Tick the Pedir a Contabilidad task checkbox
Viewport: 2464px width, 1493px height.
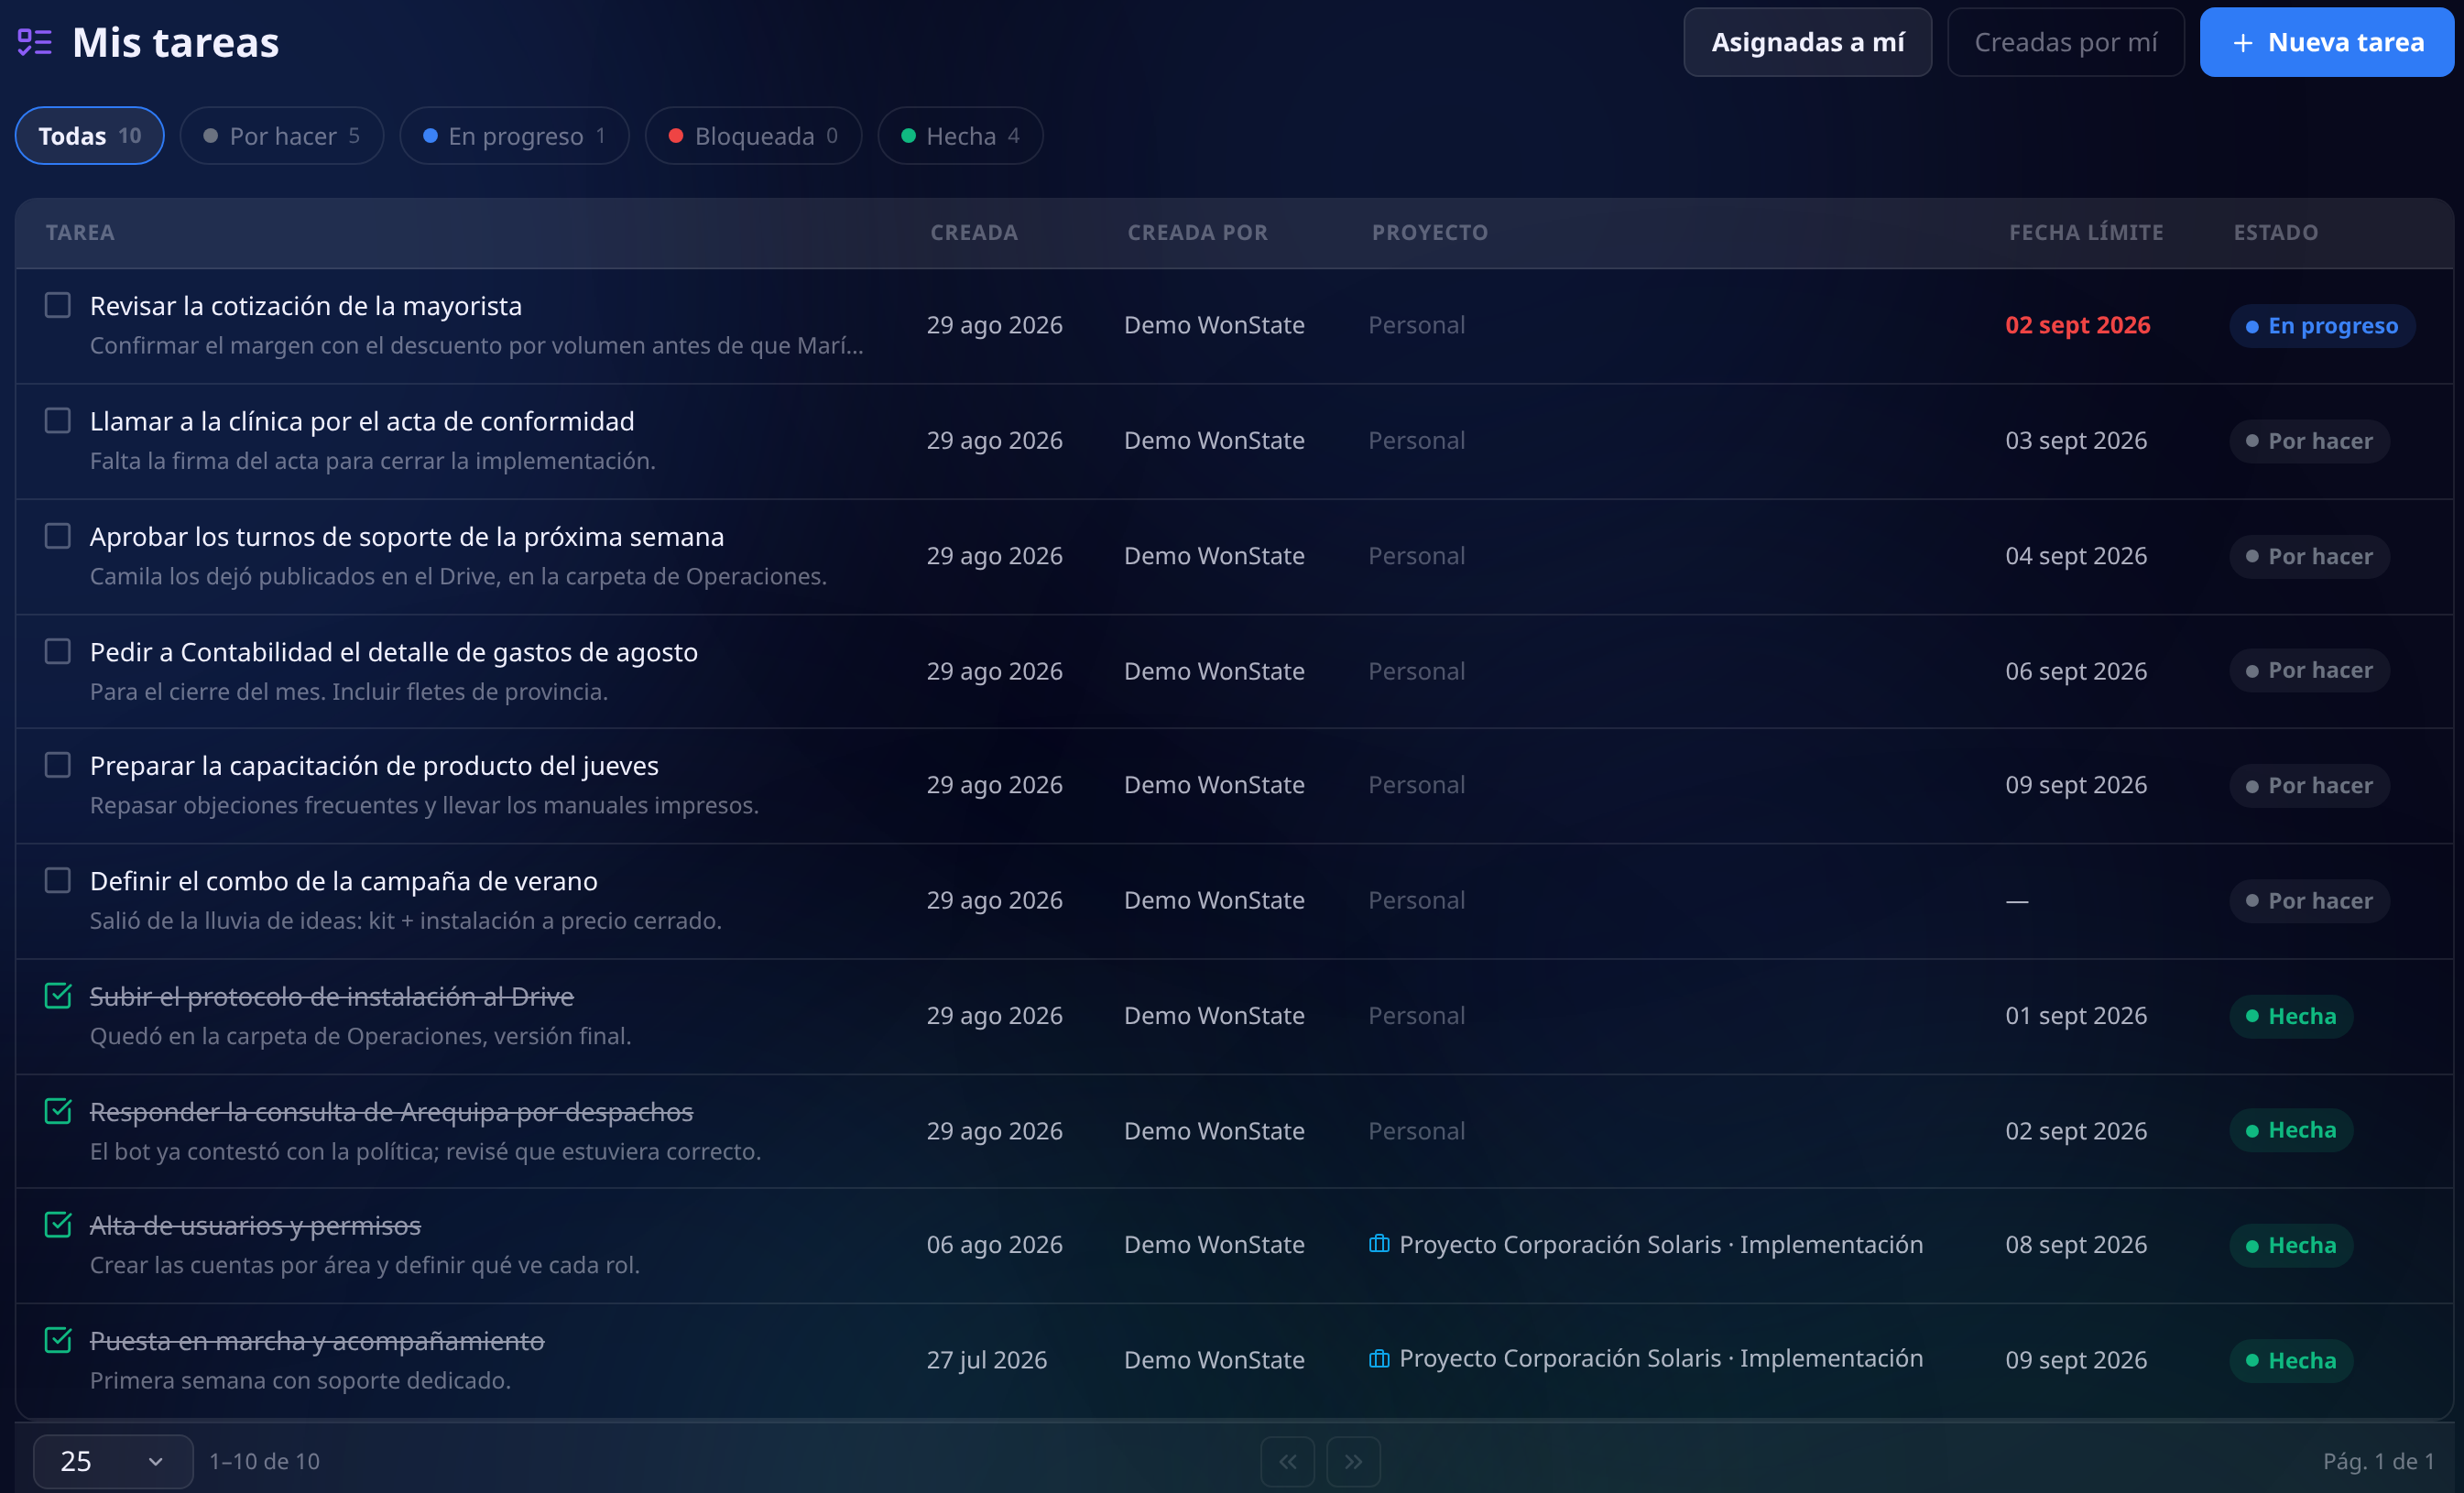[58, 651]
